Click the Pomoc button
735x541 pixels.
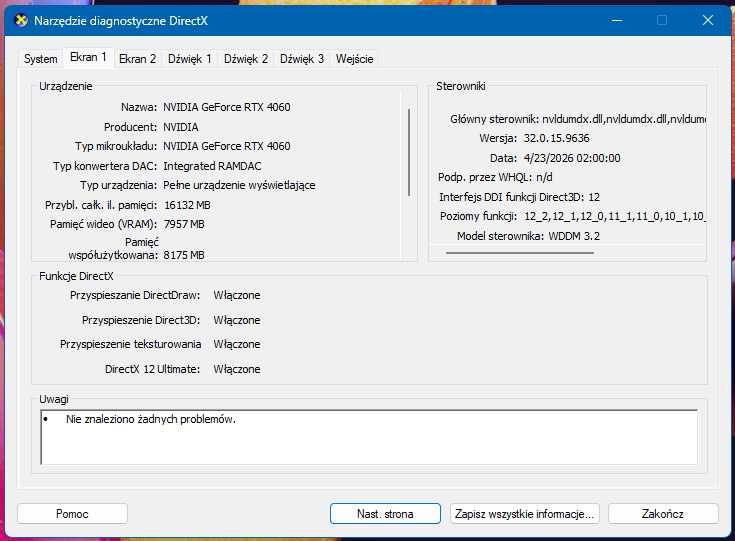point(72,514)
